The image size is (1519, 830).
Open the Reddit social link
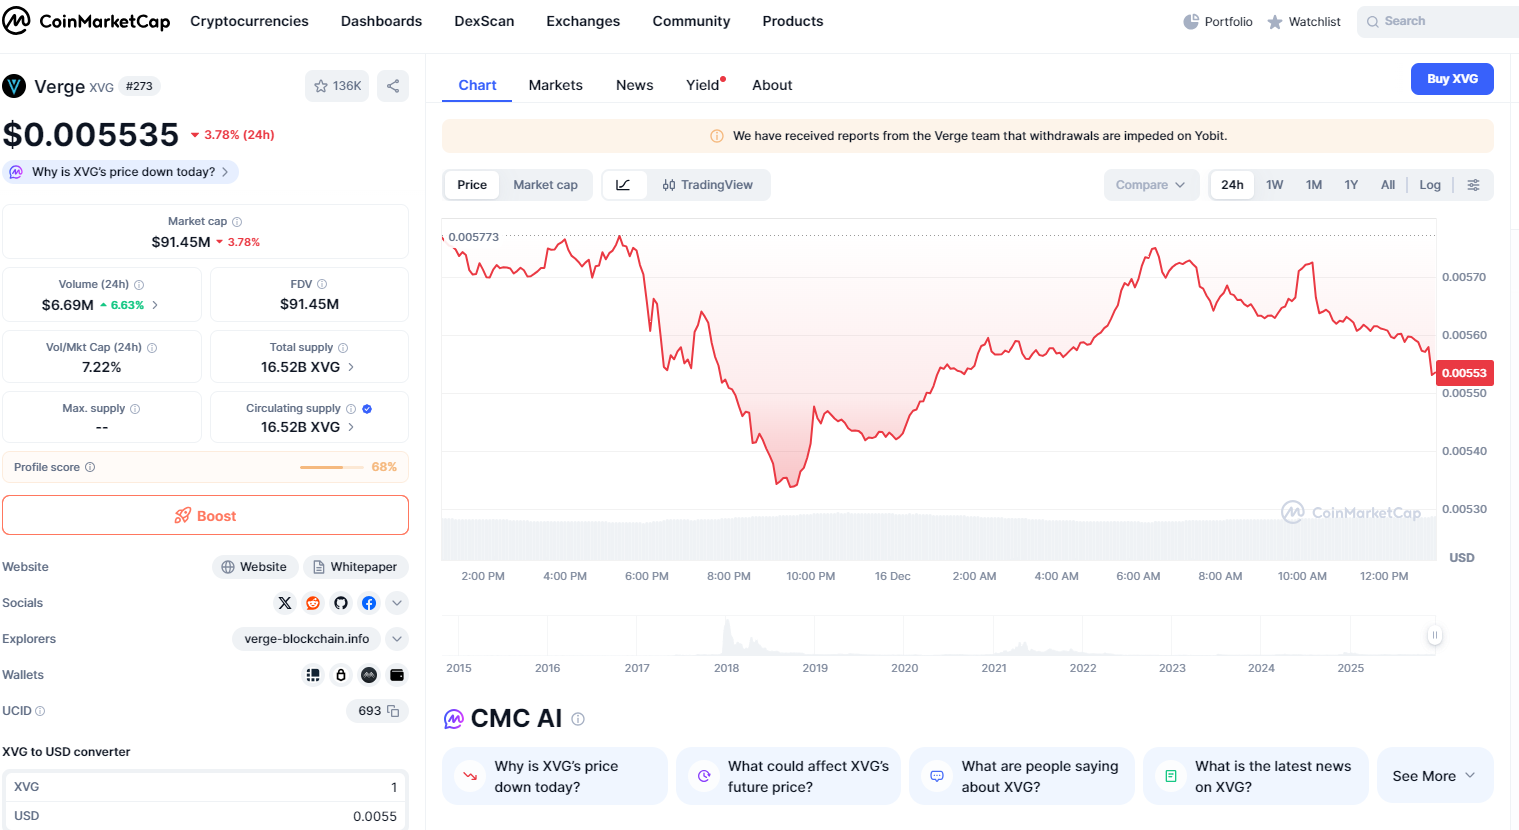(313, 603)
